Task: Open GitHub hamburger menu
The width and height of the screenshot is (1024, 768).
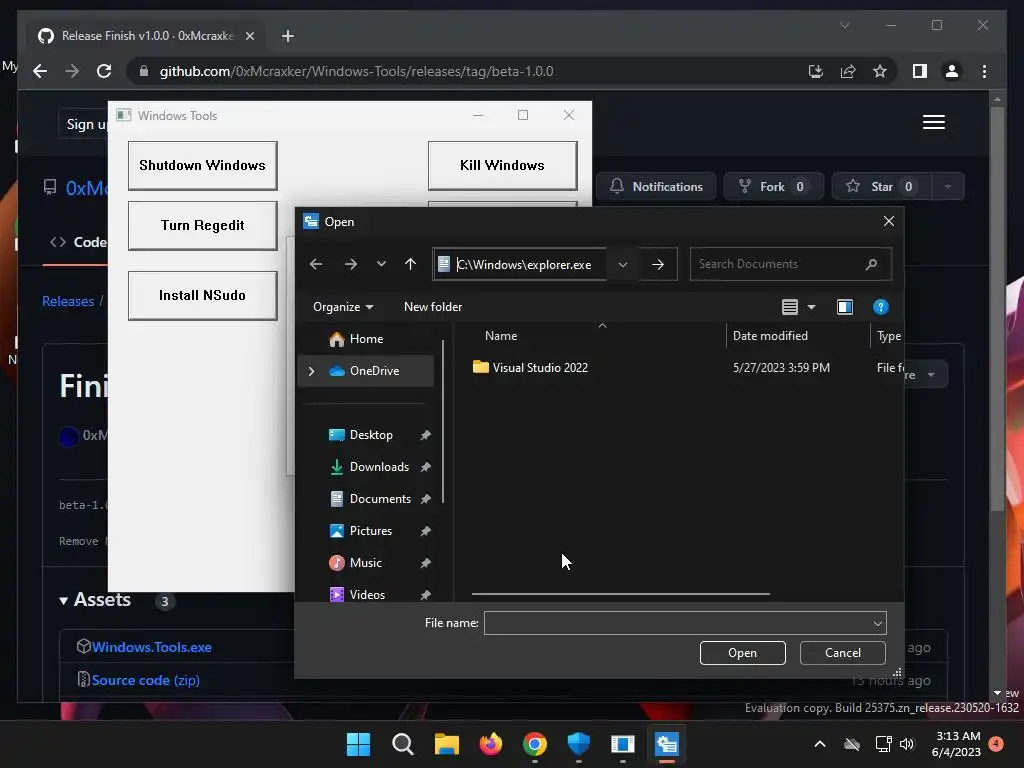Action: coord(934,122)
